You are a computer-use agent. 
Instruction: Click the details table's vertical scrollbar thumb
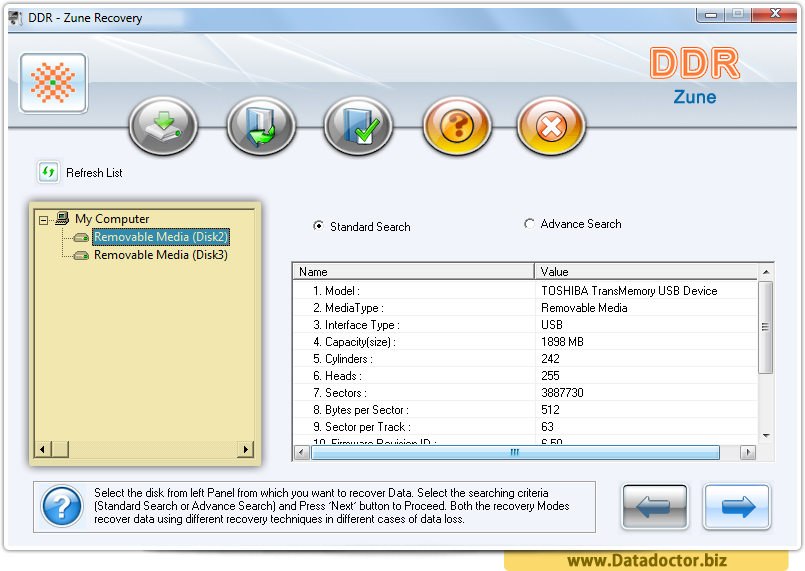coord(765,327)
